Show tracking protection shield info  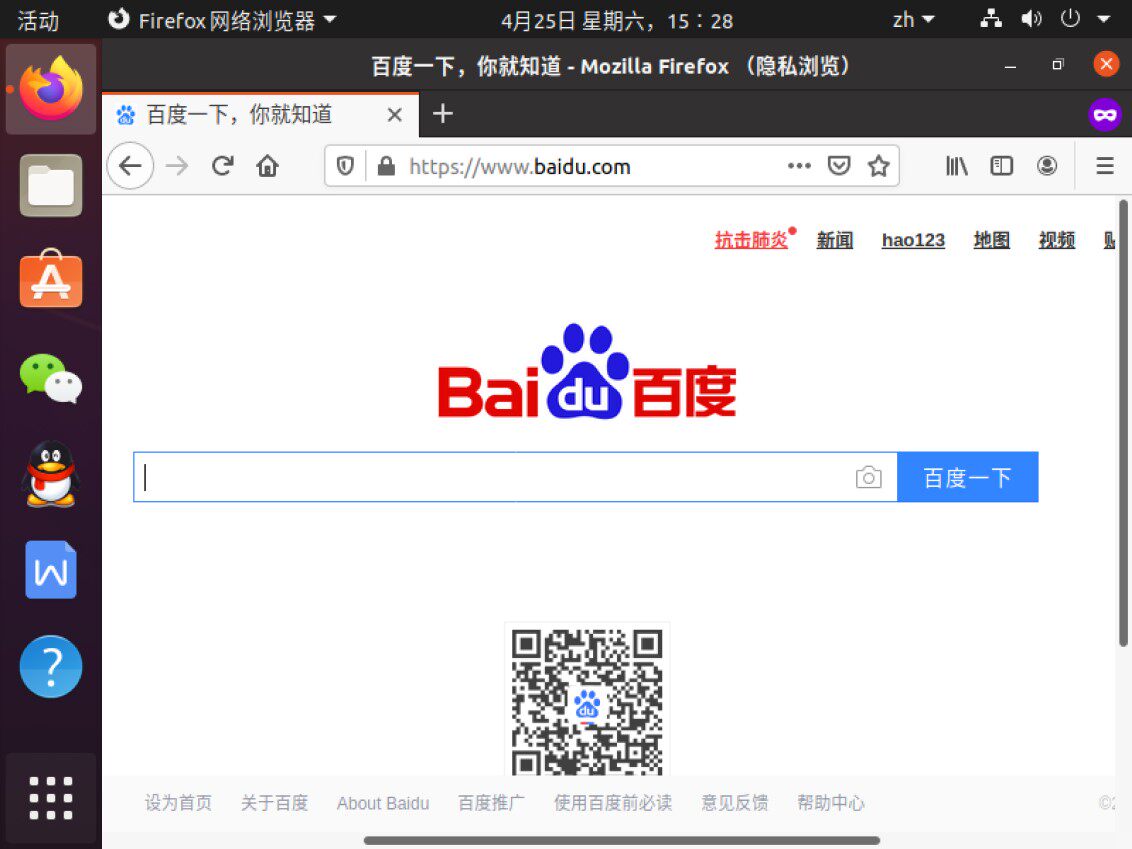345,167
